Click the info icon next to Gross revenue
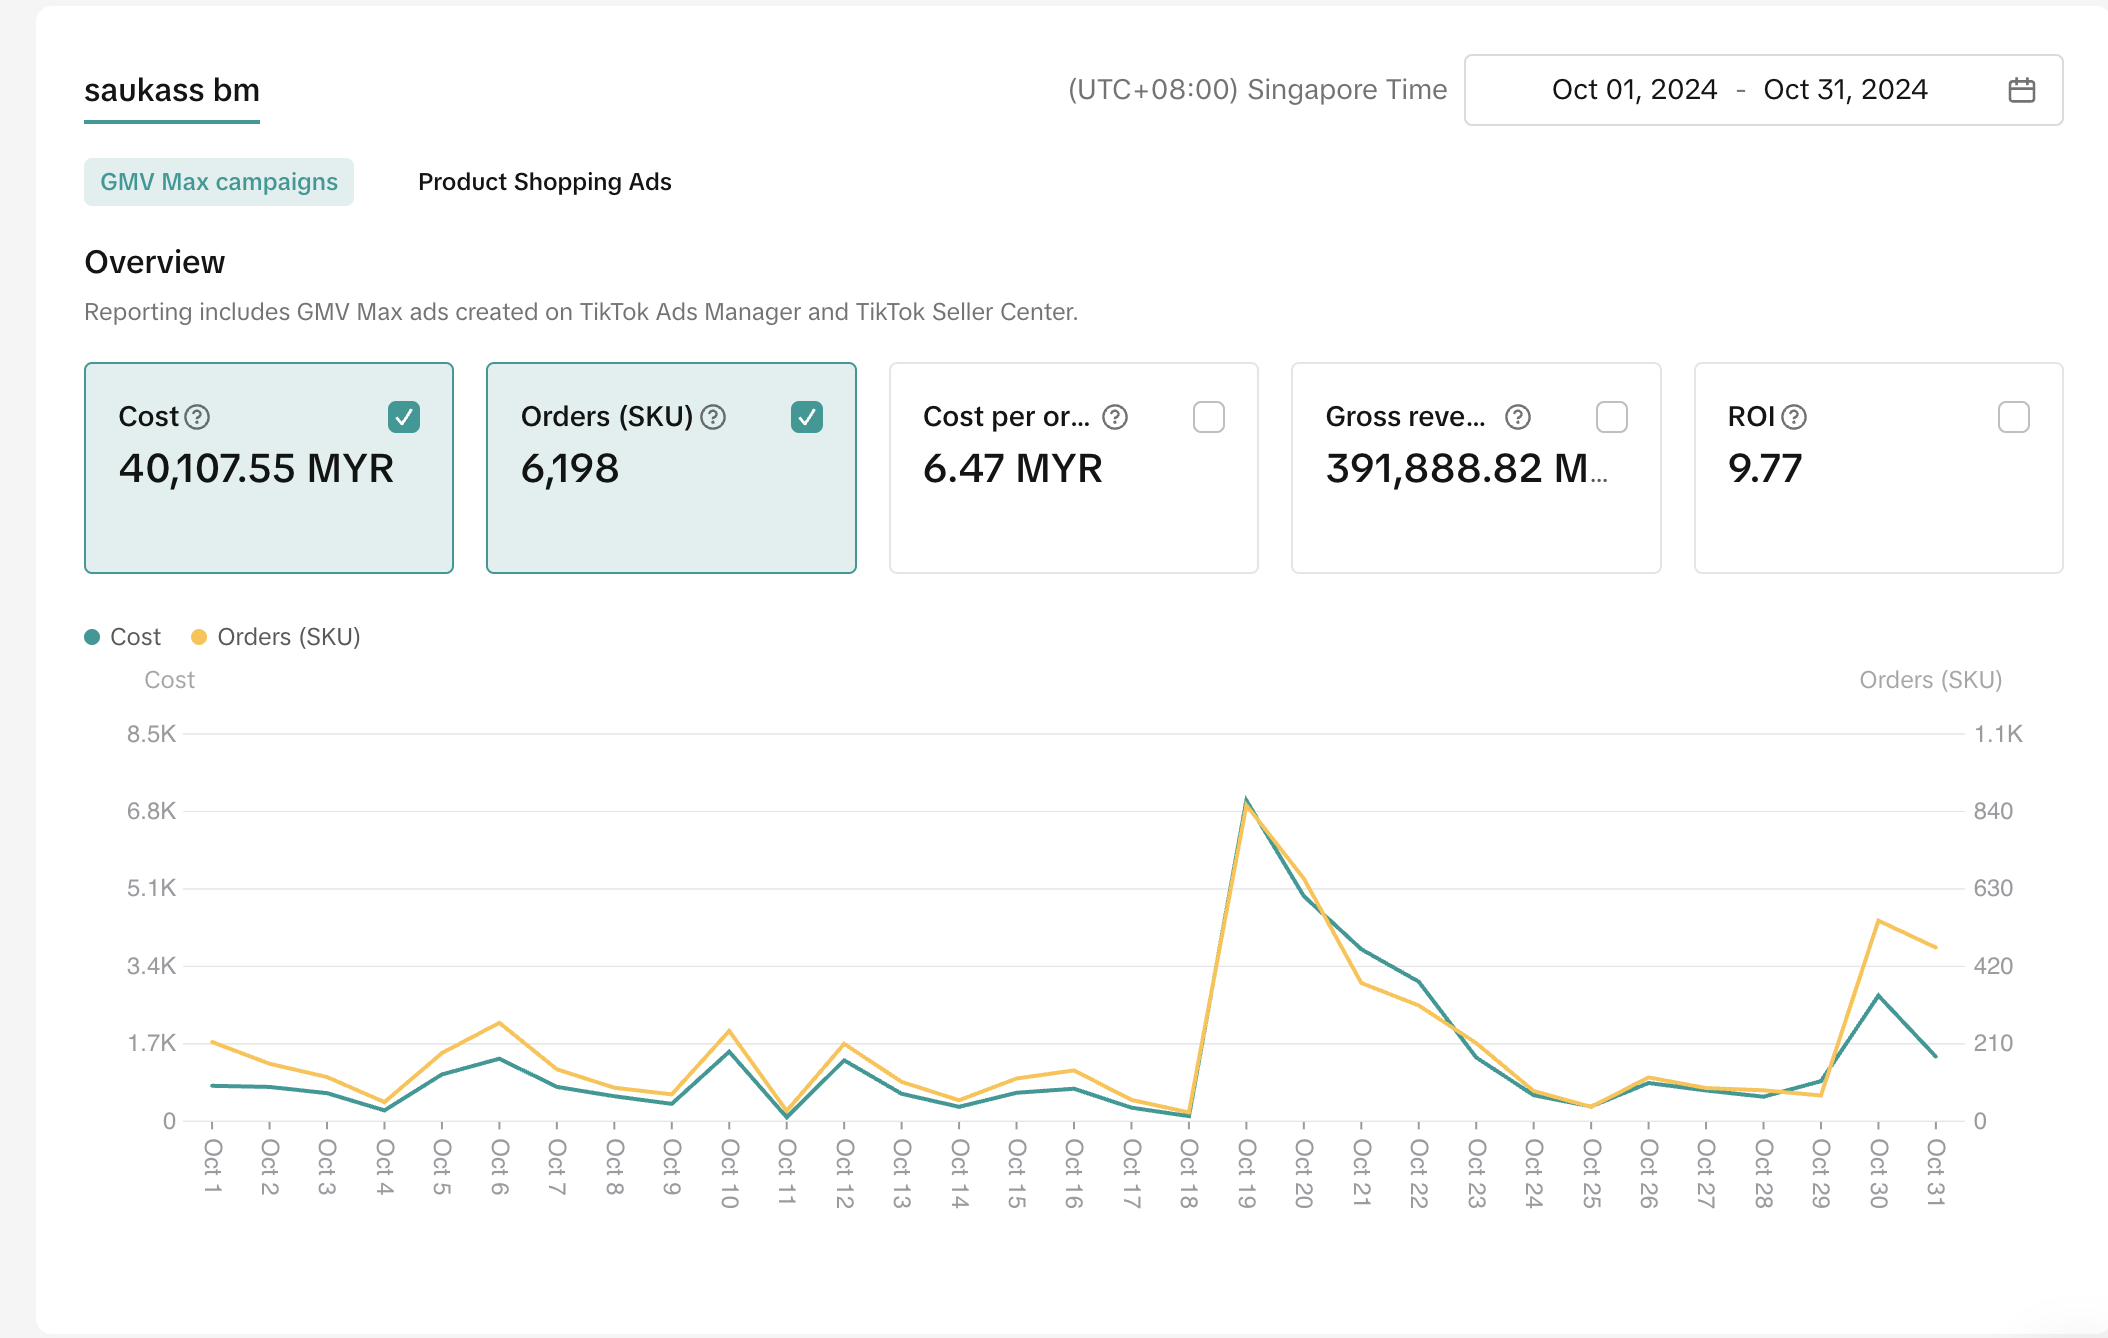This screenshot has height=1338, width=2108. [1518, 417]
